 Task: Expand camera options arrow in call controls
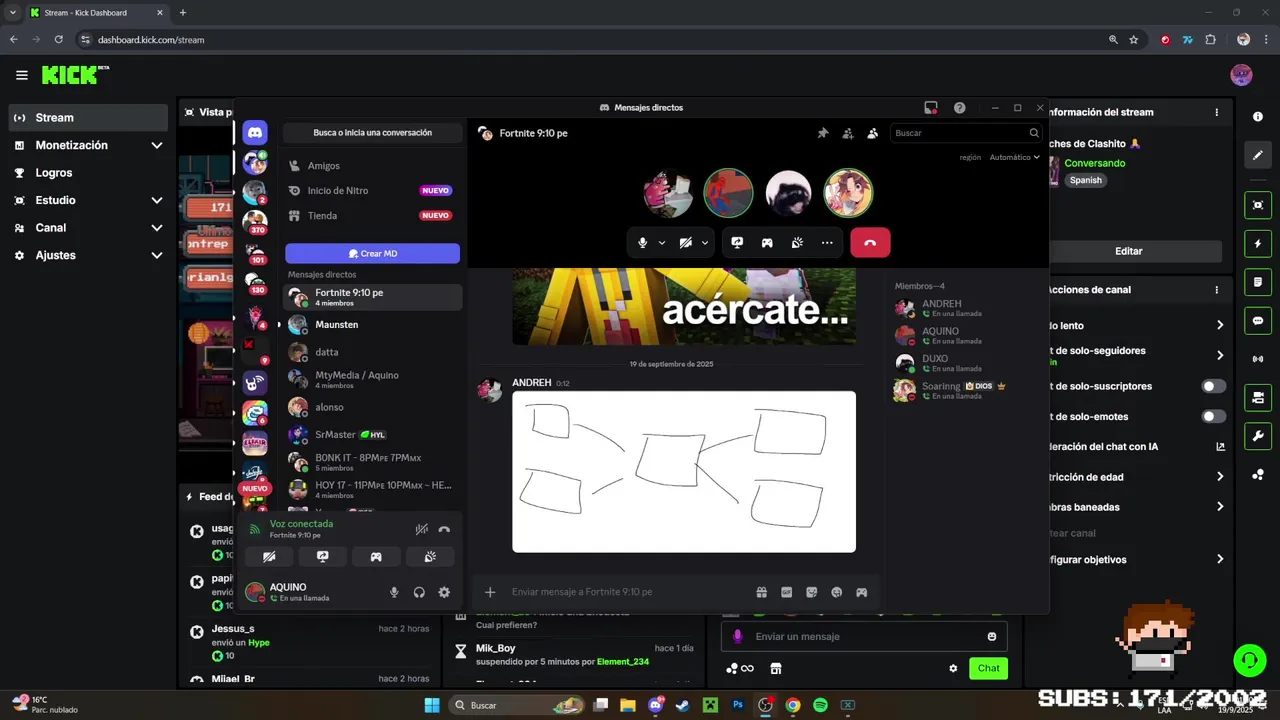[705, 242]
